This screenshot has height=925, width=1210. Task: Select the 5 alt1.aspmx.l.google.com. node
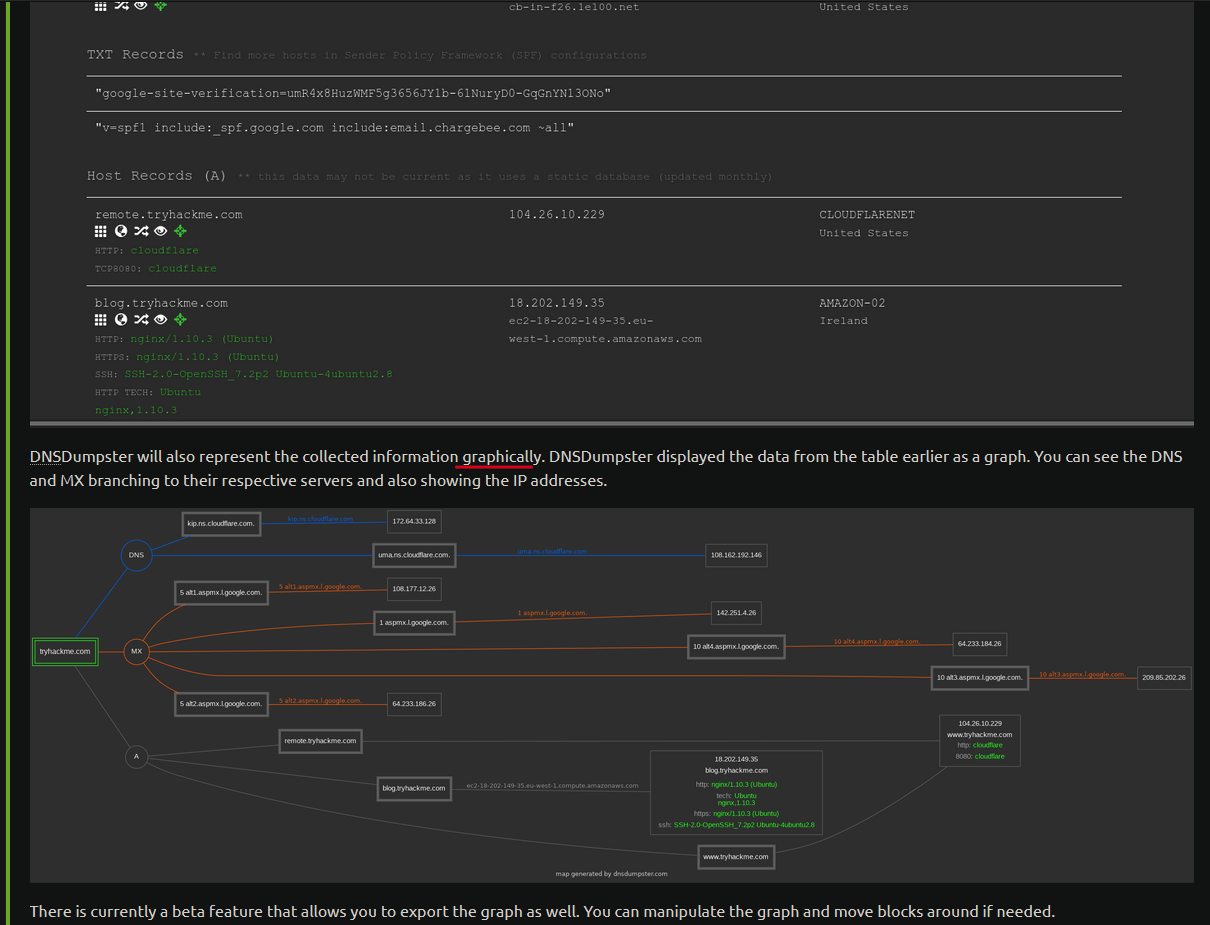(x=221, y=592)
